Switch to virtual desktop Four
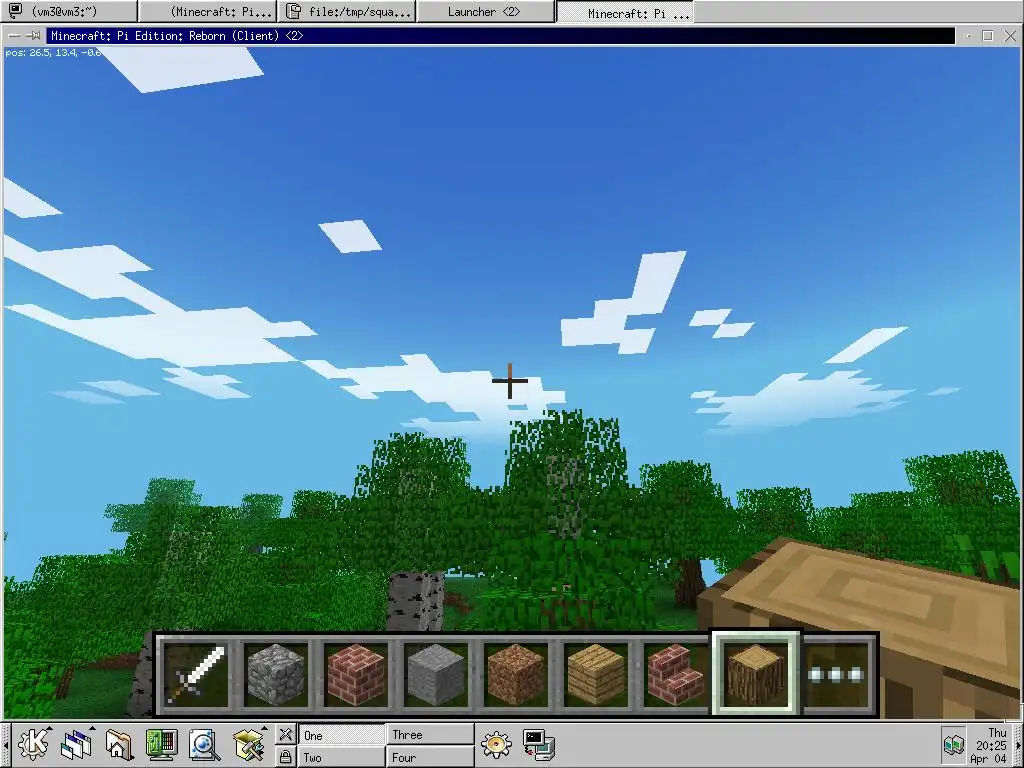This screenshot has width=1024, height=768. tap(430, 758)
